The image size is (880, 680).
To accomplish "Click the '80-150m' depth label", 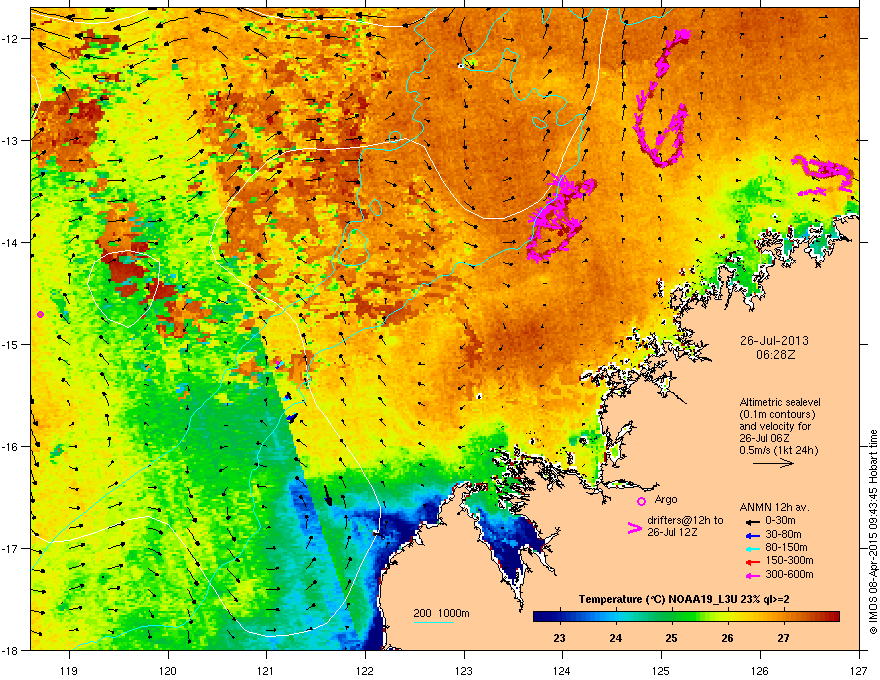I will pyautogui.click(x=786, y=548).
